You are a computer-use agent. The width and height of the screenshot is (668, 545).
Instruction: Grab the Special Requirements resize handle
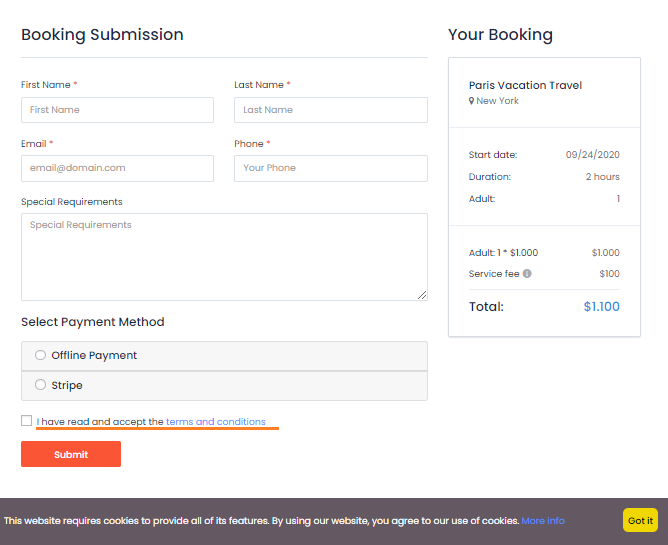click(422, 295)
